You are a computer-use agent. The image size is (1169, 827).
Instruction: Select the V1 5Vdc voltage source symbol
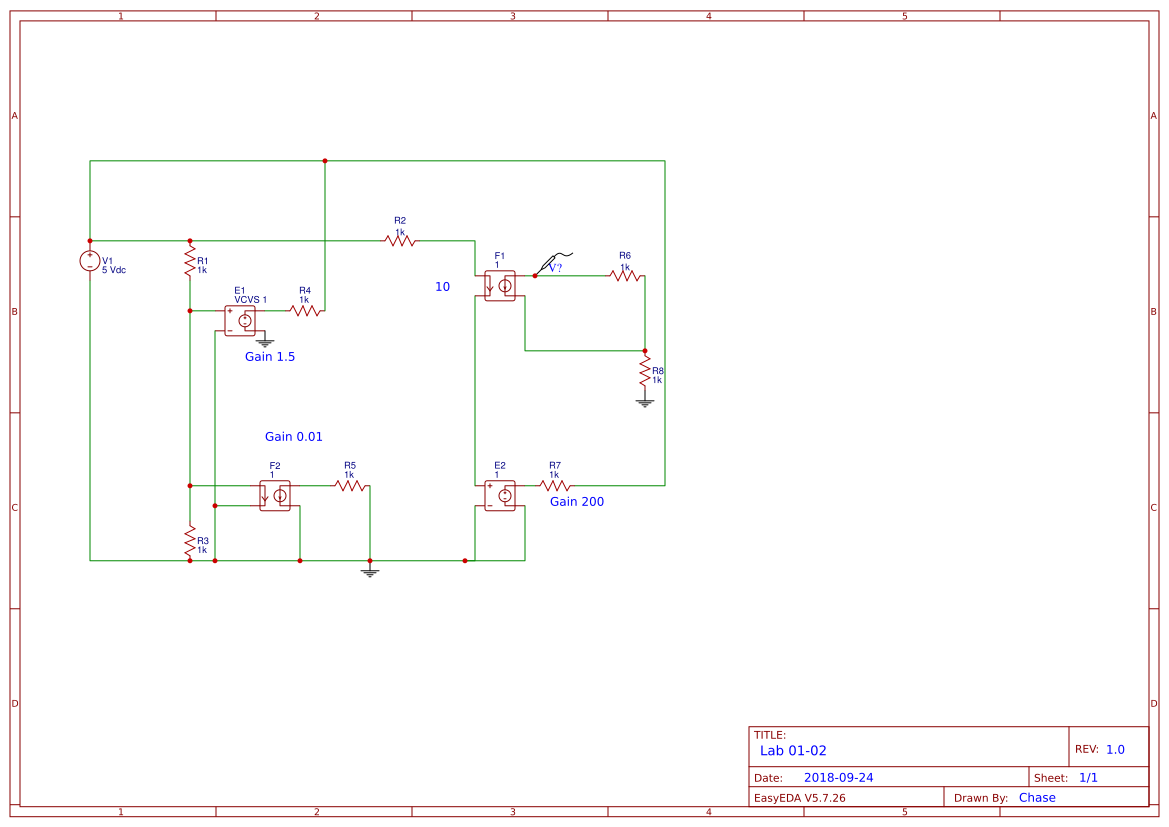[x=89, y=262]
